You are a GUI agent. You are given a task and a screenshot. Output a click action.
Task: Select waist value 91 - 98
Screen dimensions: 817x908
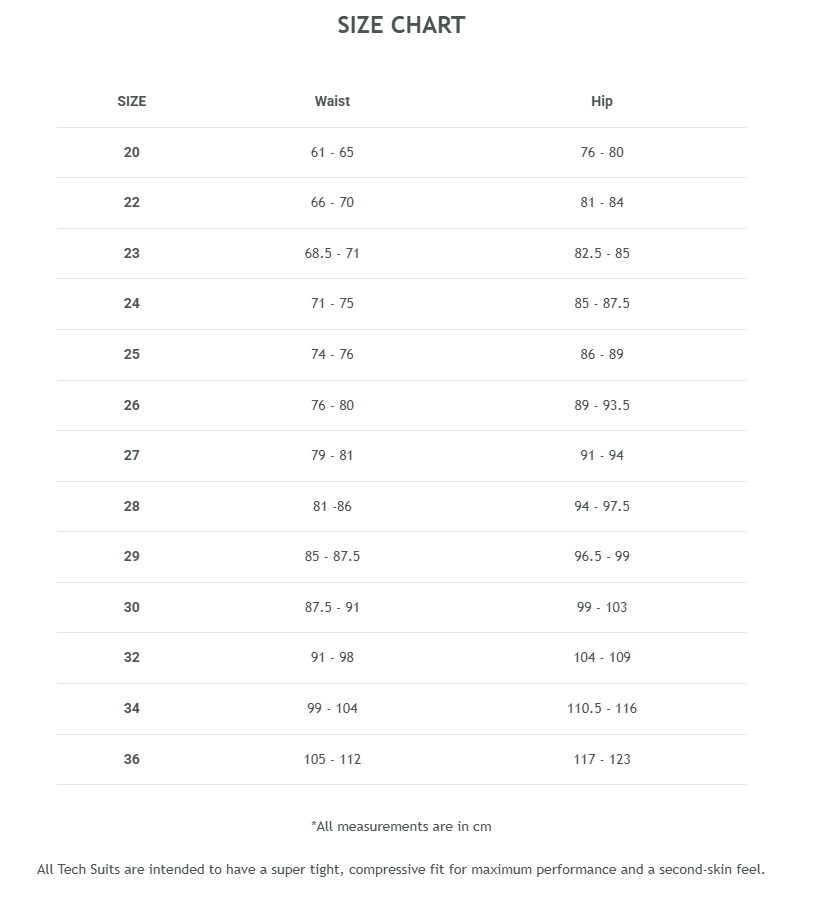click(x=332, y=657)
